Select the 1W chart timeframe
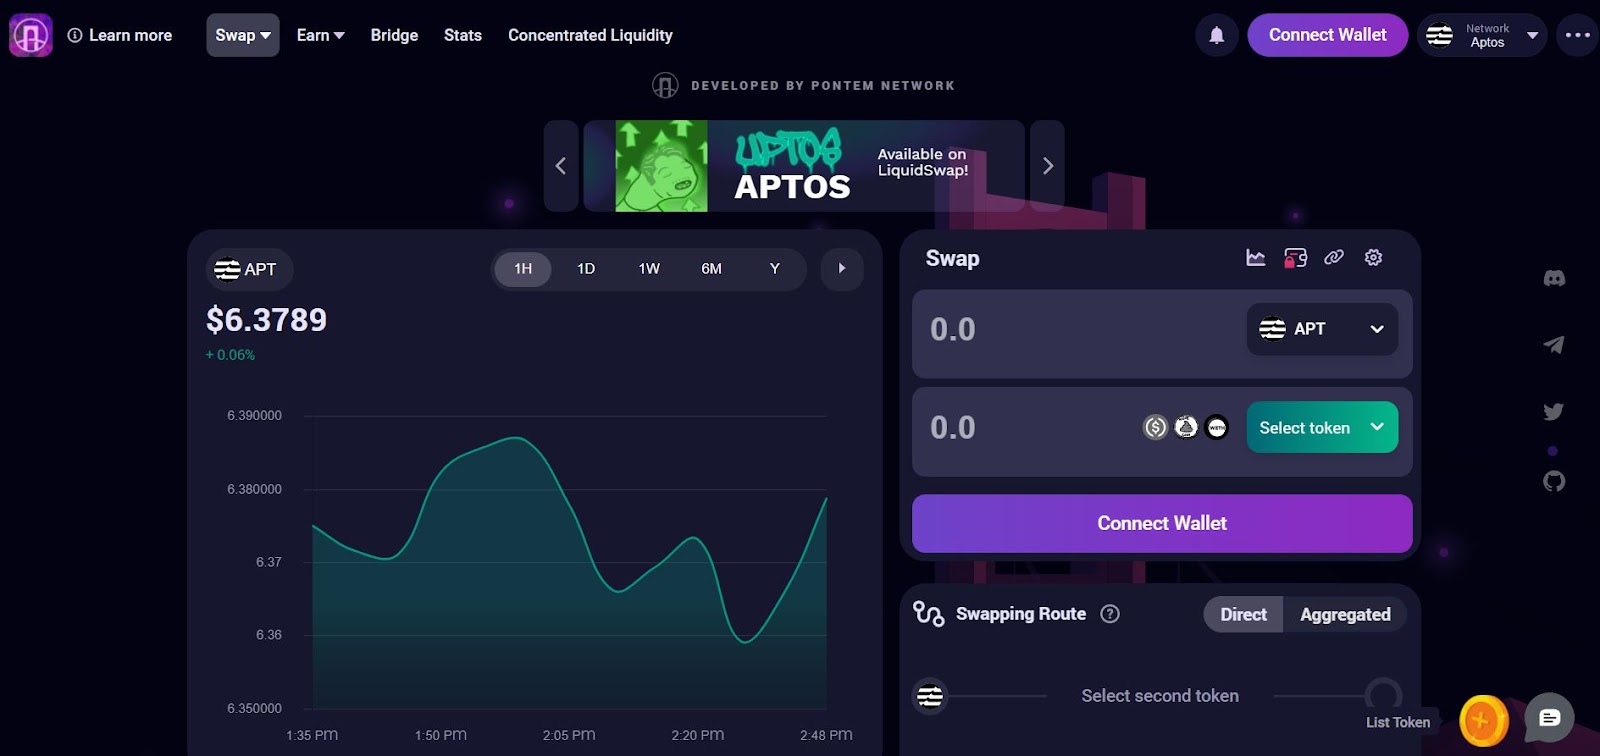 pyautogui.click(x=649, y=269)
